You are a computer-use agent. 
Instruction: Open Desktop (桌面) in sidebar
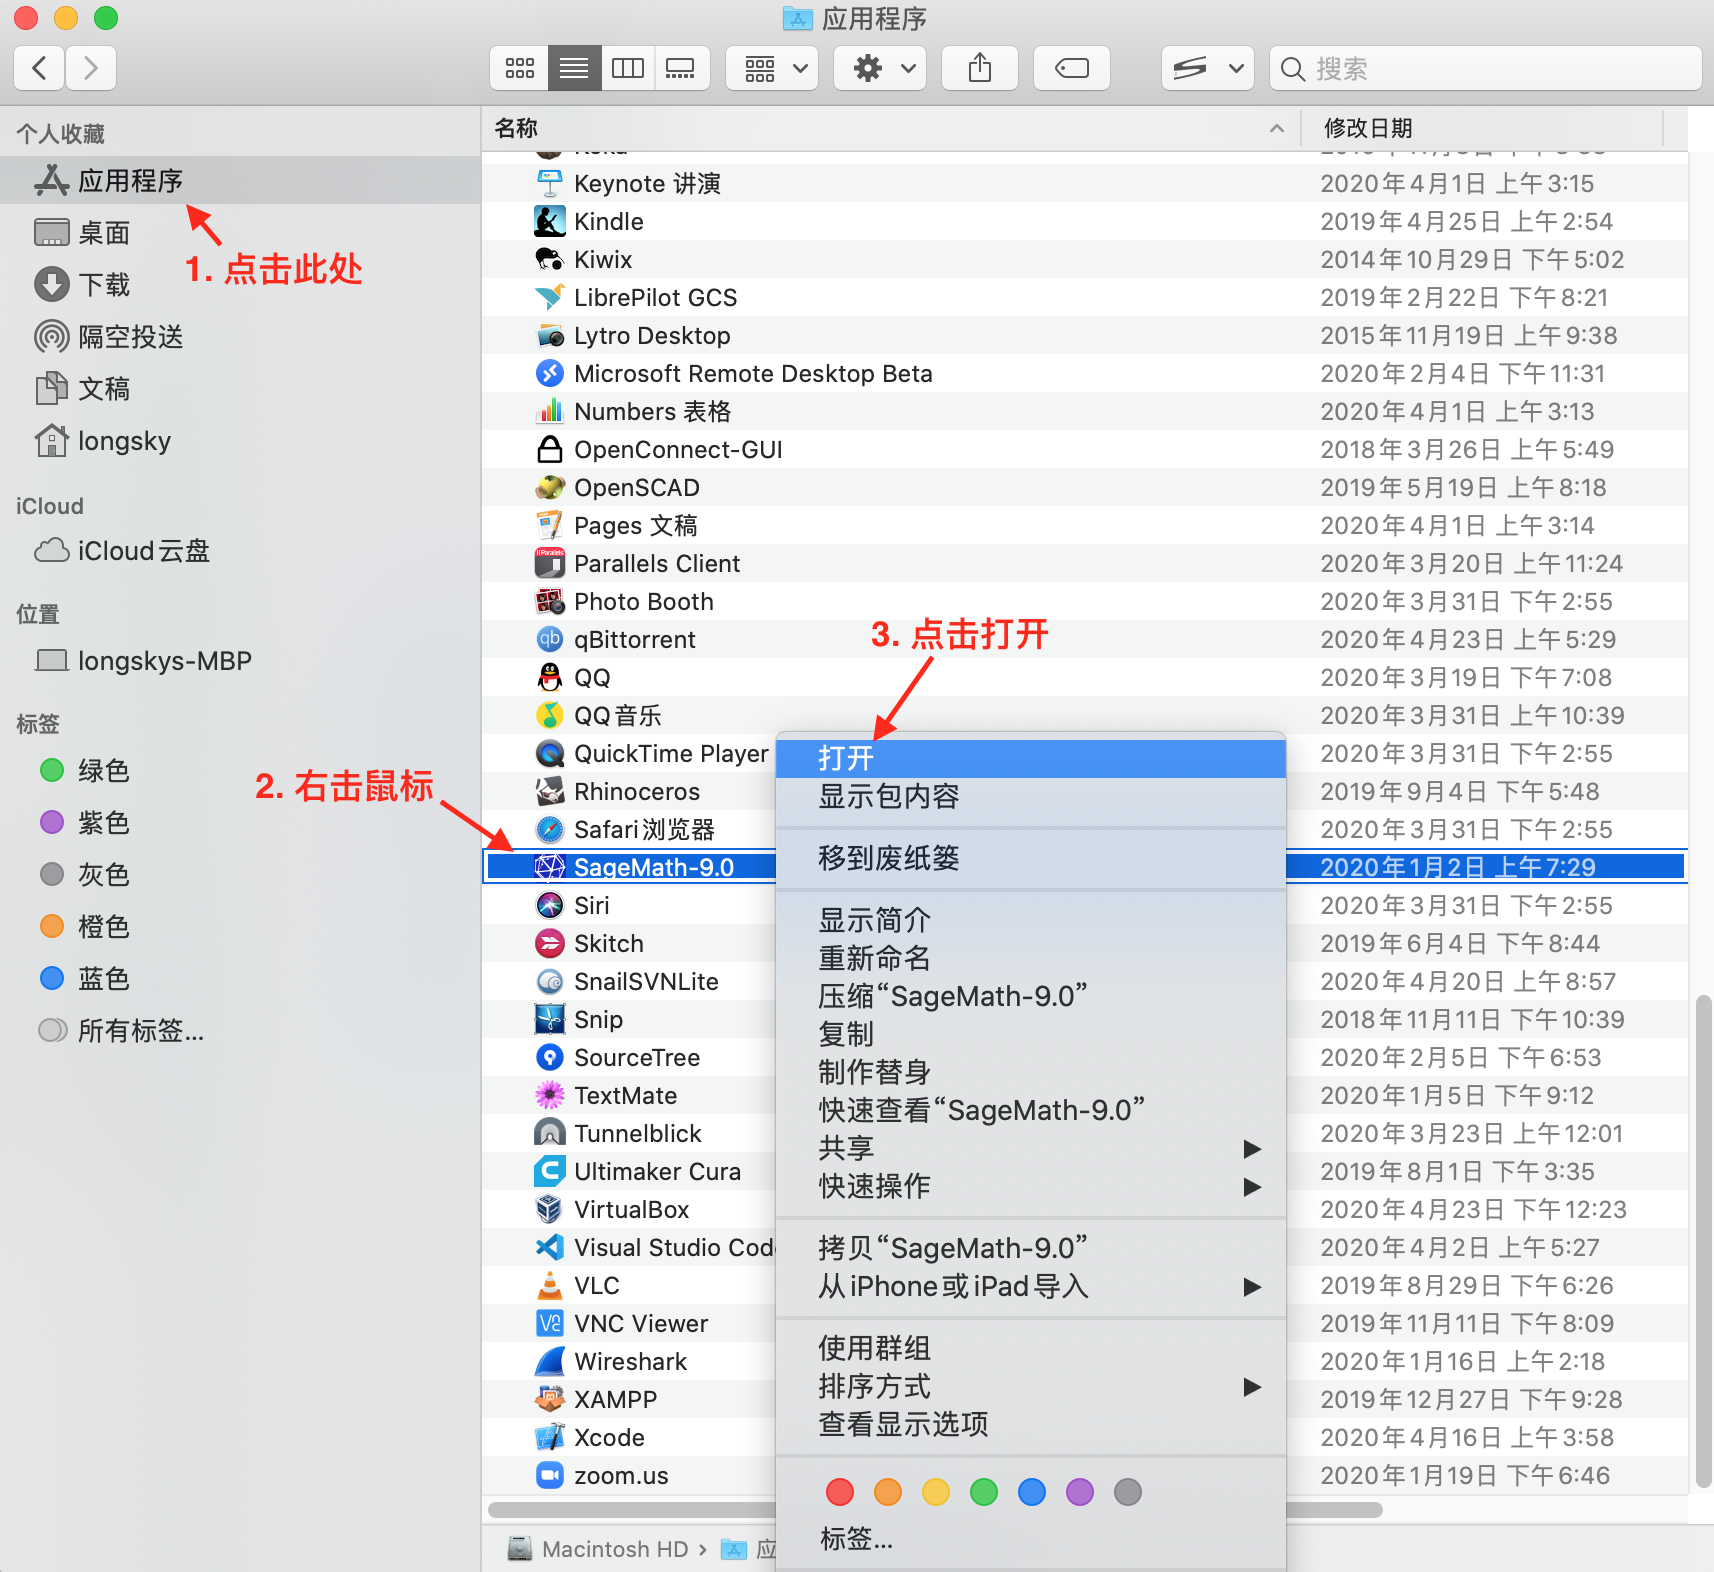coord(240,233)
